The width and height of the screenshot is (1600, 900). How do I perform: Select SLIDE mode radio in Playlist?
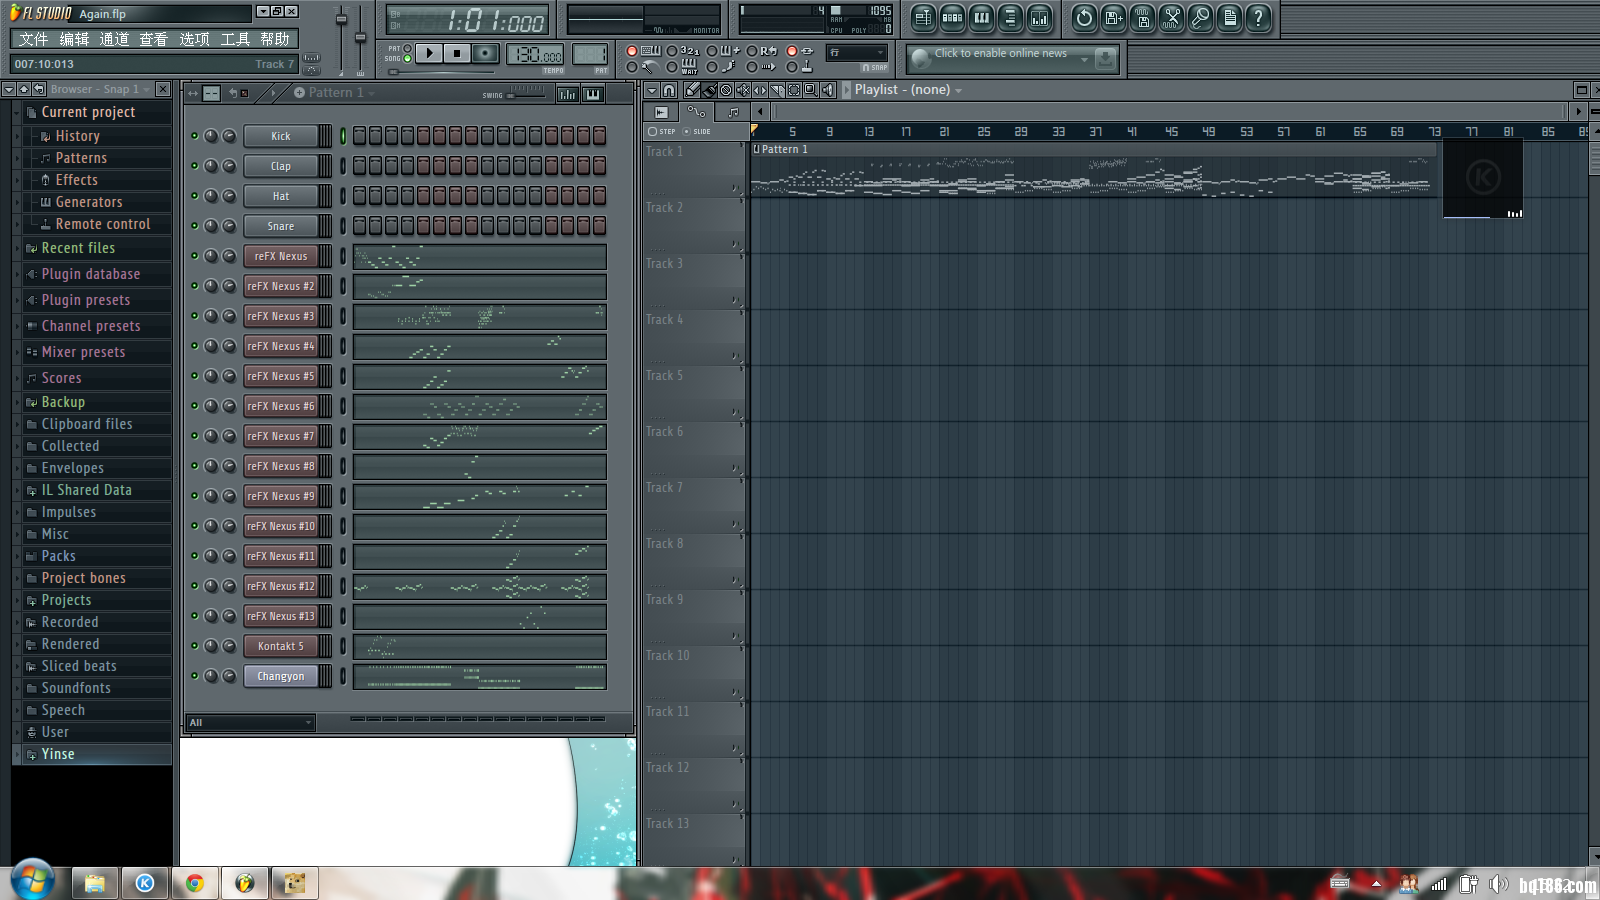[x=686, y=131]
